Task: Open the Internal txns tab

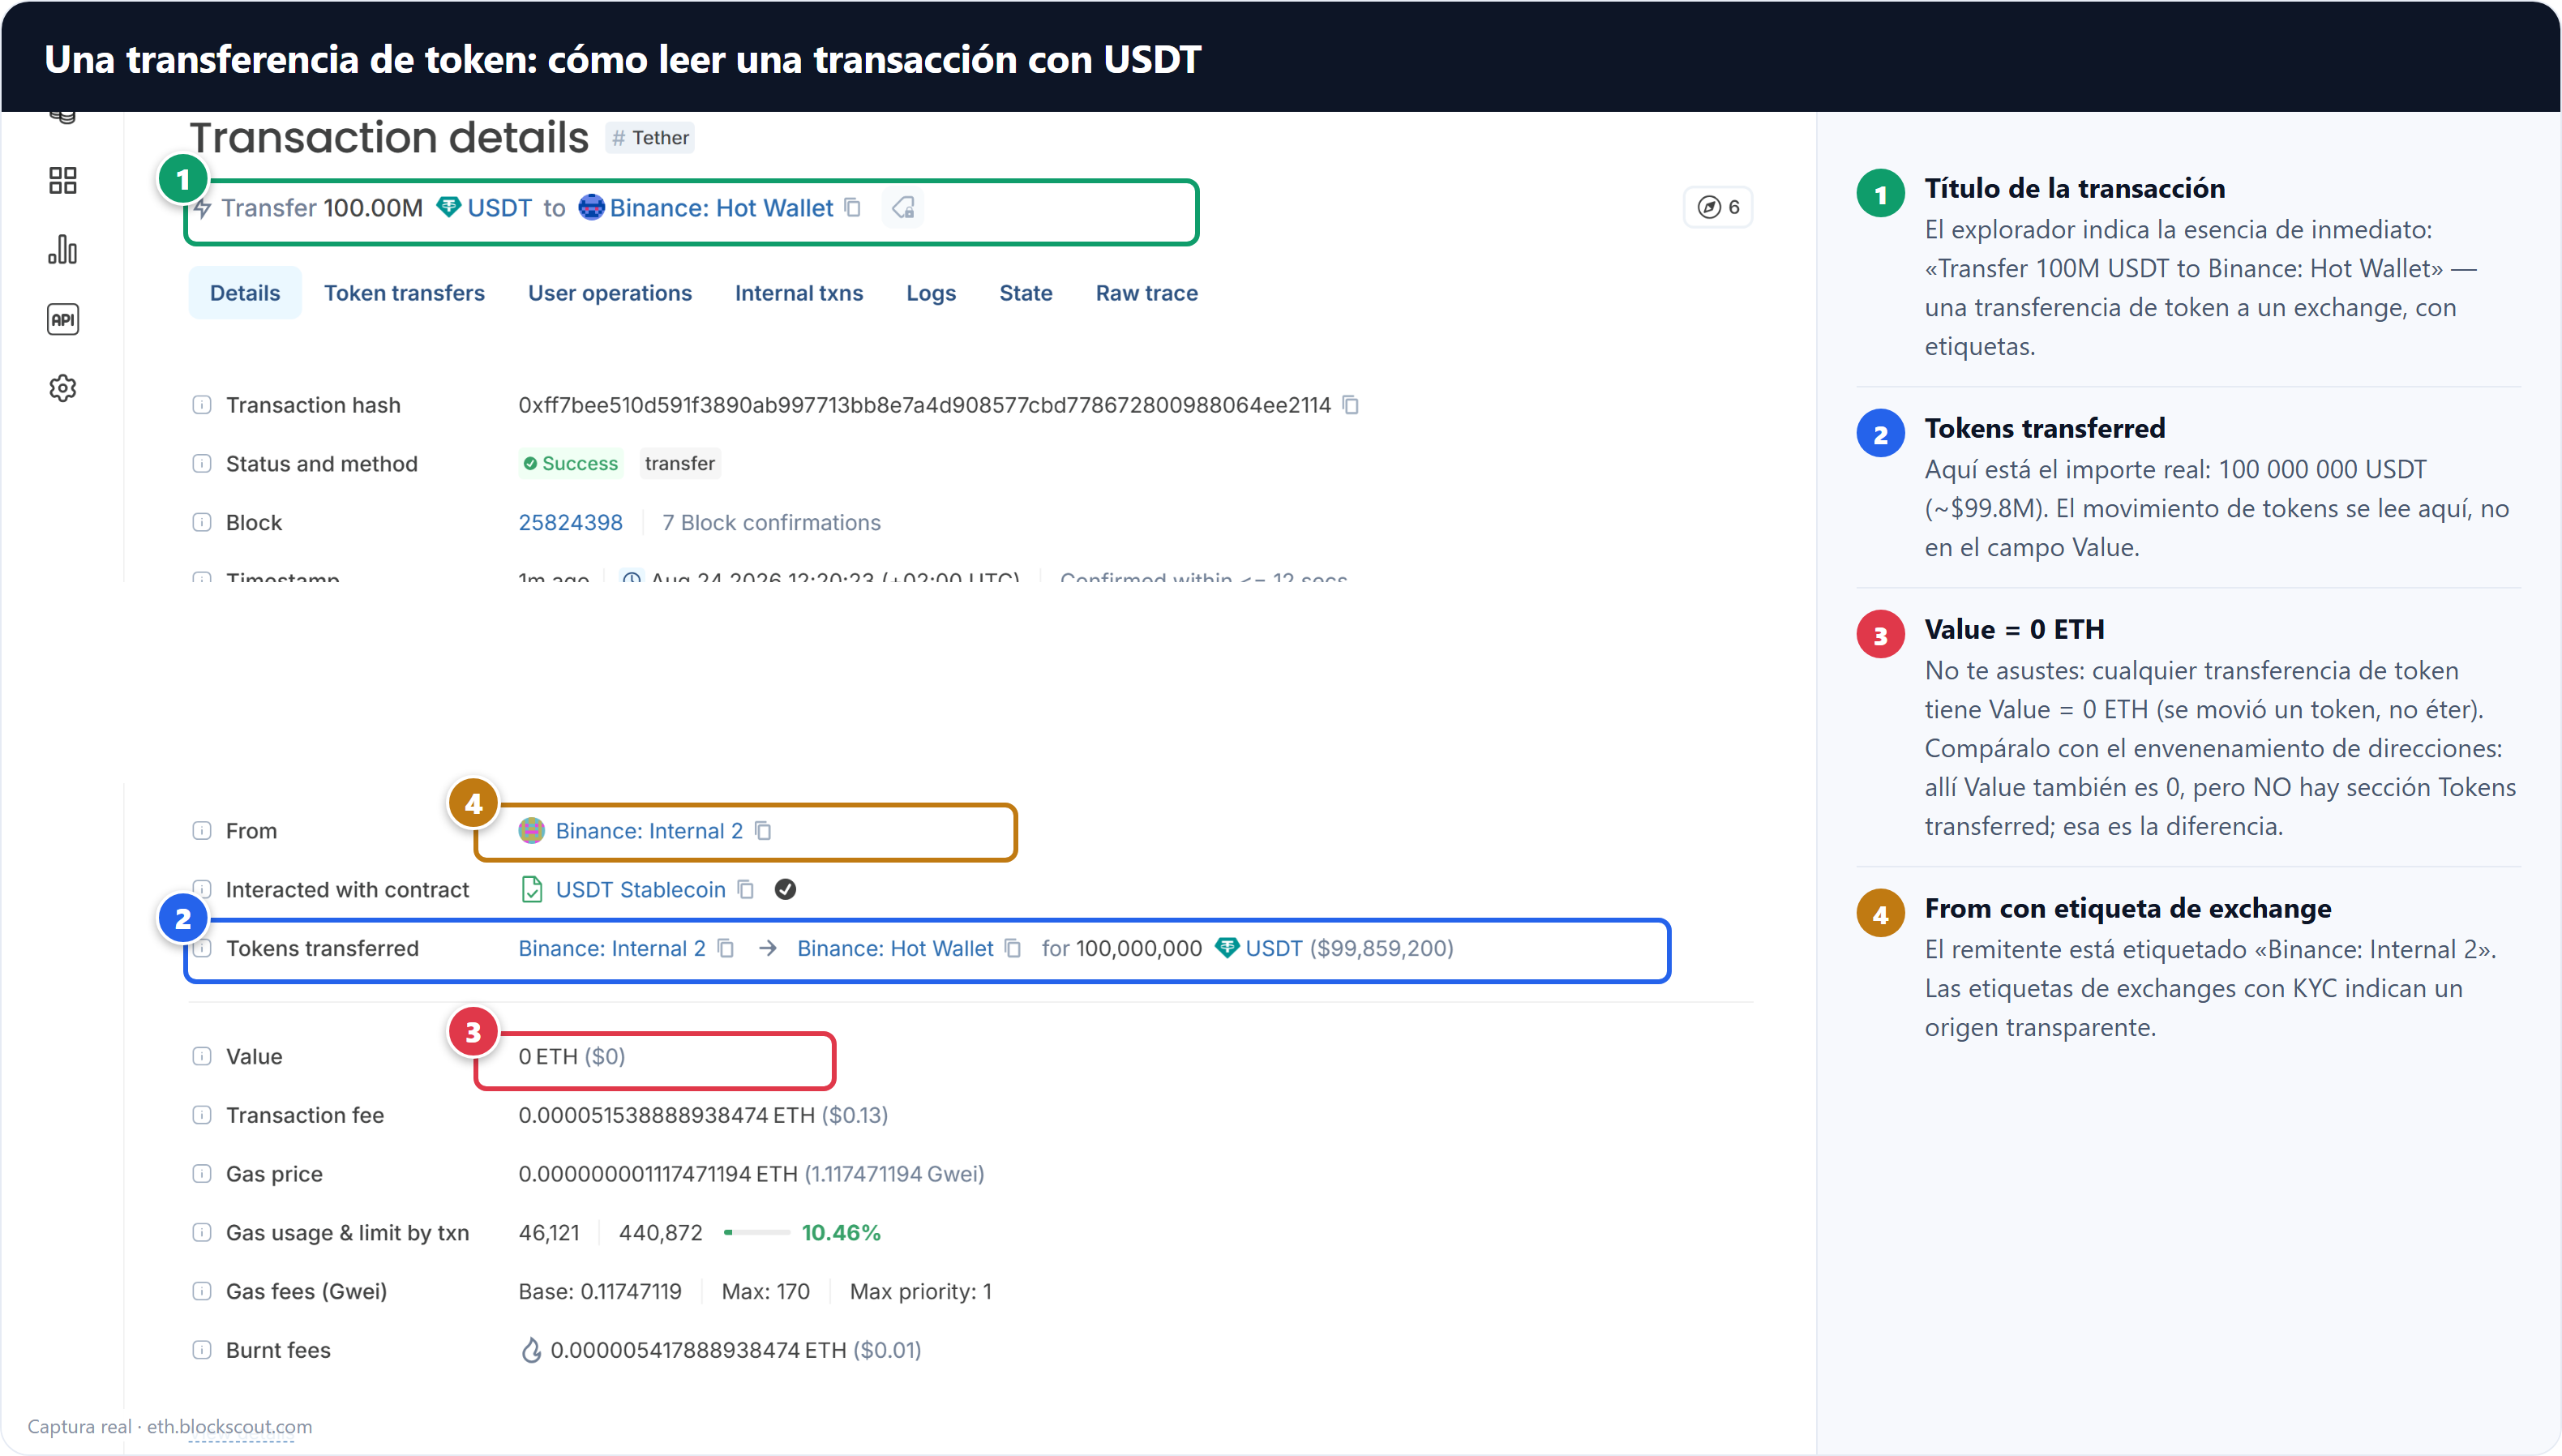Action: pyautogui.click(x=799, y=293)
